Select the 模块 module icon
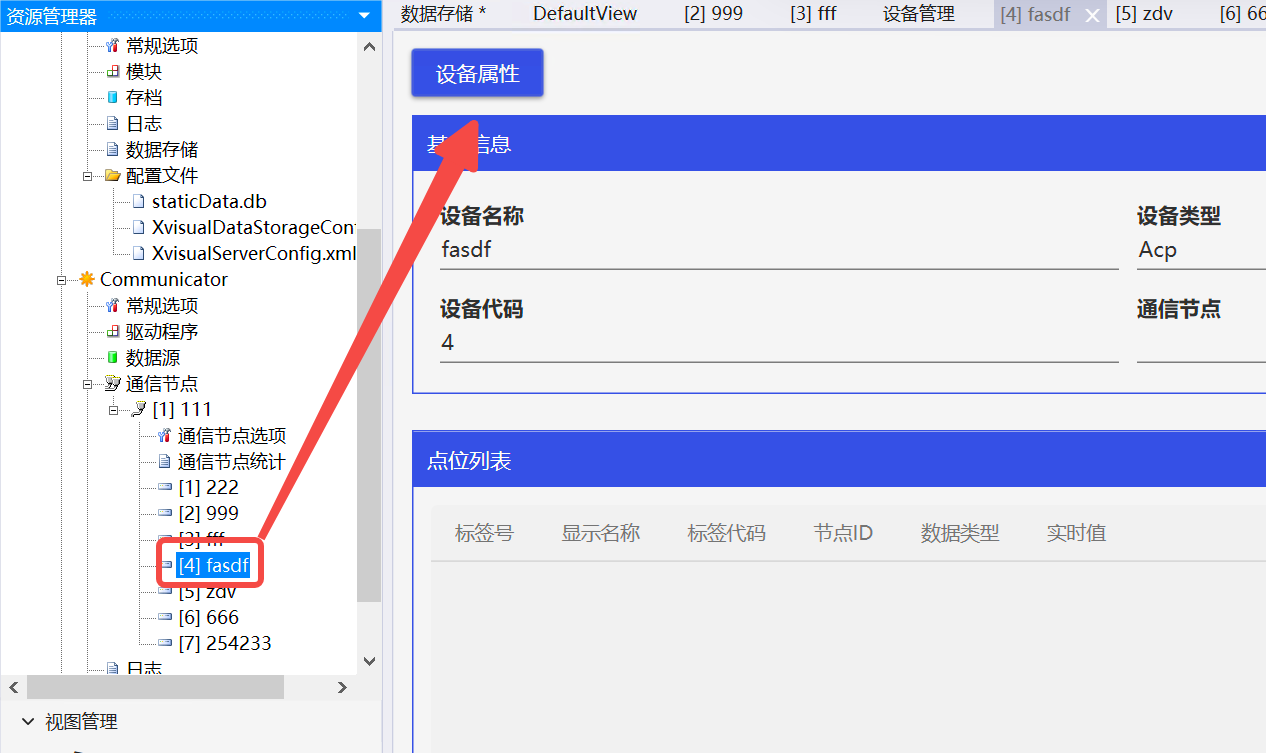This screenshot has height=753, width=1266. [x=112, y=72]
